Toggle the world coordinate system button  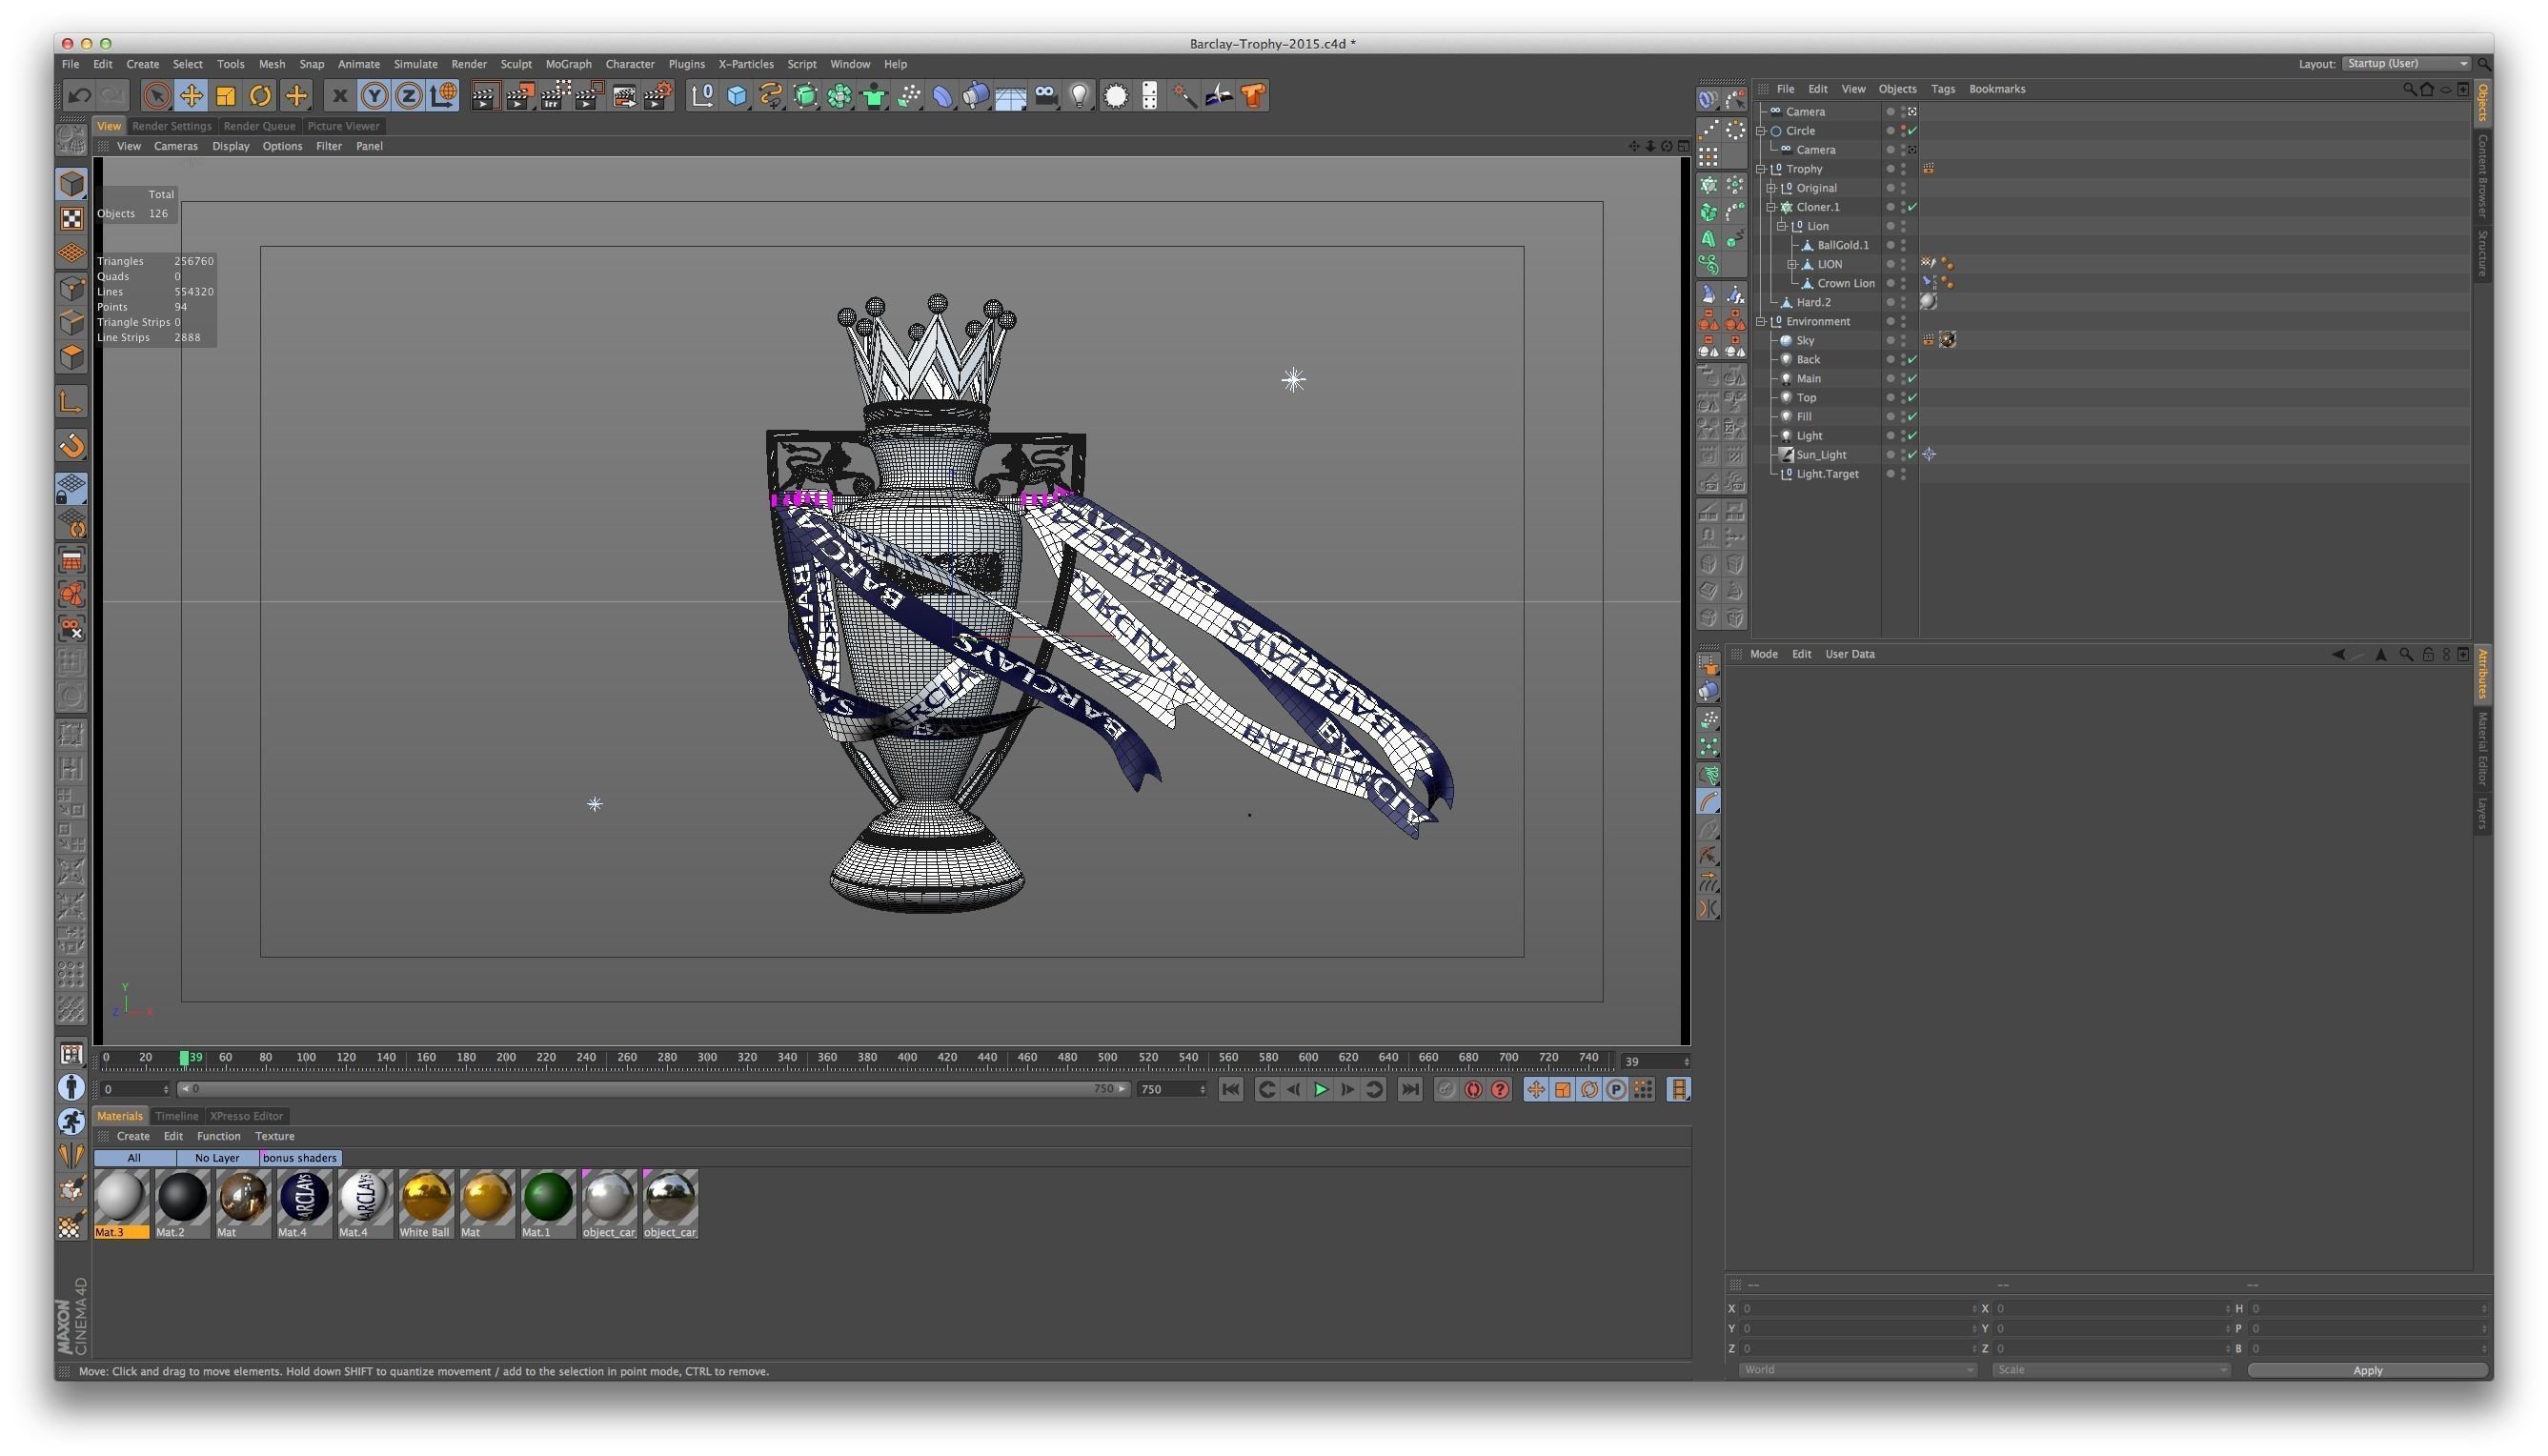[443, 96]
